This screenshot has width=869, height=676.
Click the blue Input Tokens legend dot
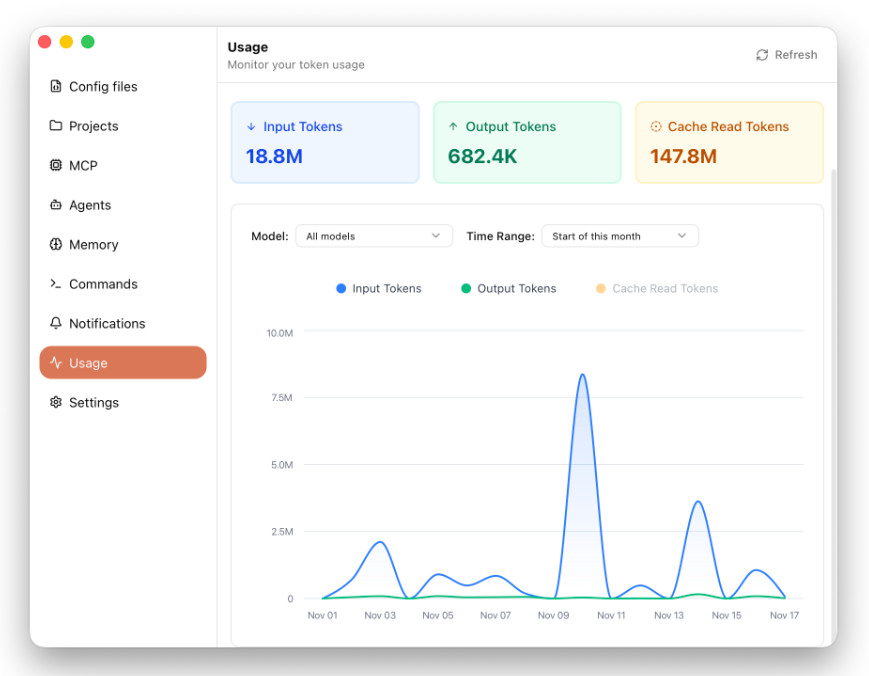click(x=341, y=288)
